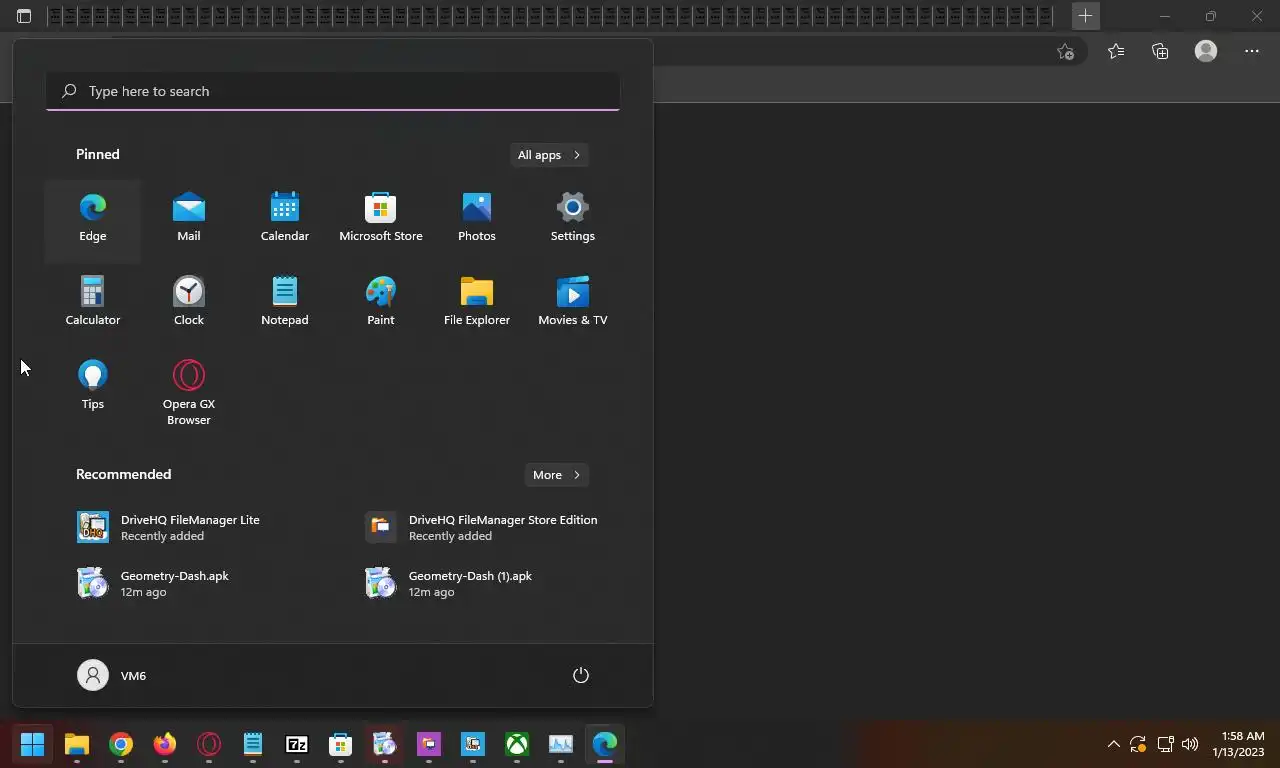Open DriveHQ FileManager Lite recommendation

tap(189, 527)
